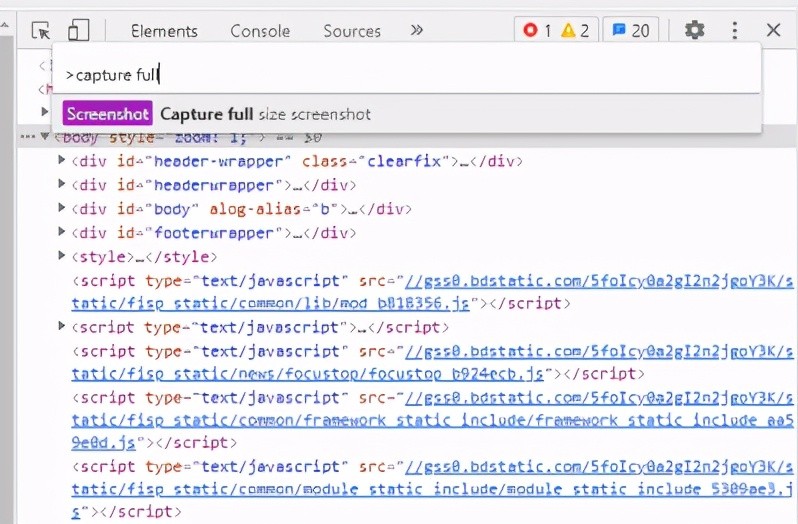The width and height of the screenshot is (798, 524).
Task: Switch to the Console tab
Action: [260, 31]
